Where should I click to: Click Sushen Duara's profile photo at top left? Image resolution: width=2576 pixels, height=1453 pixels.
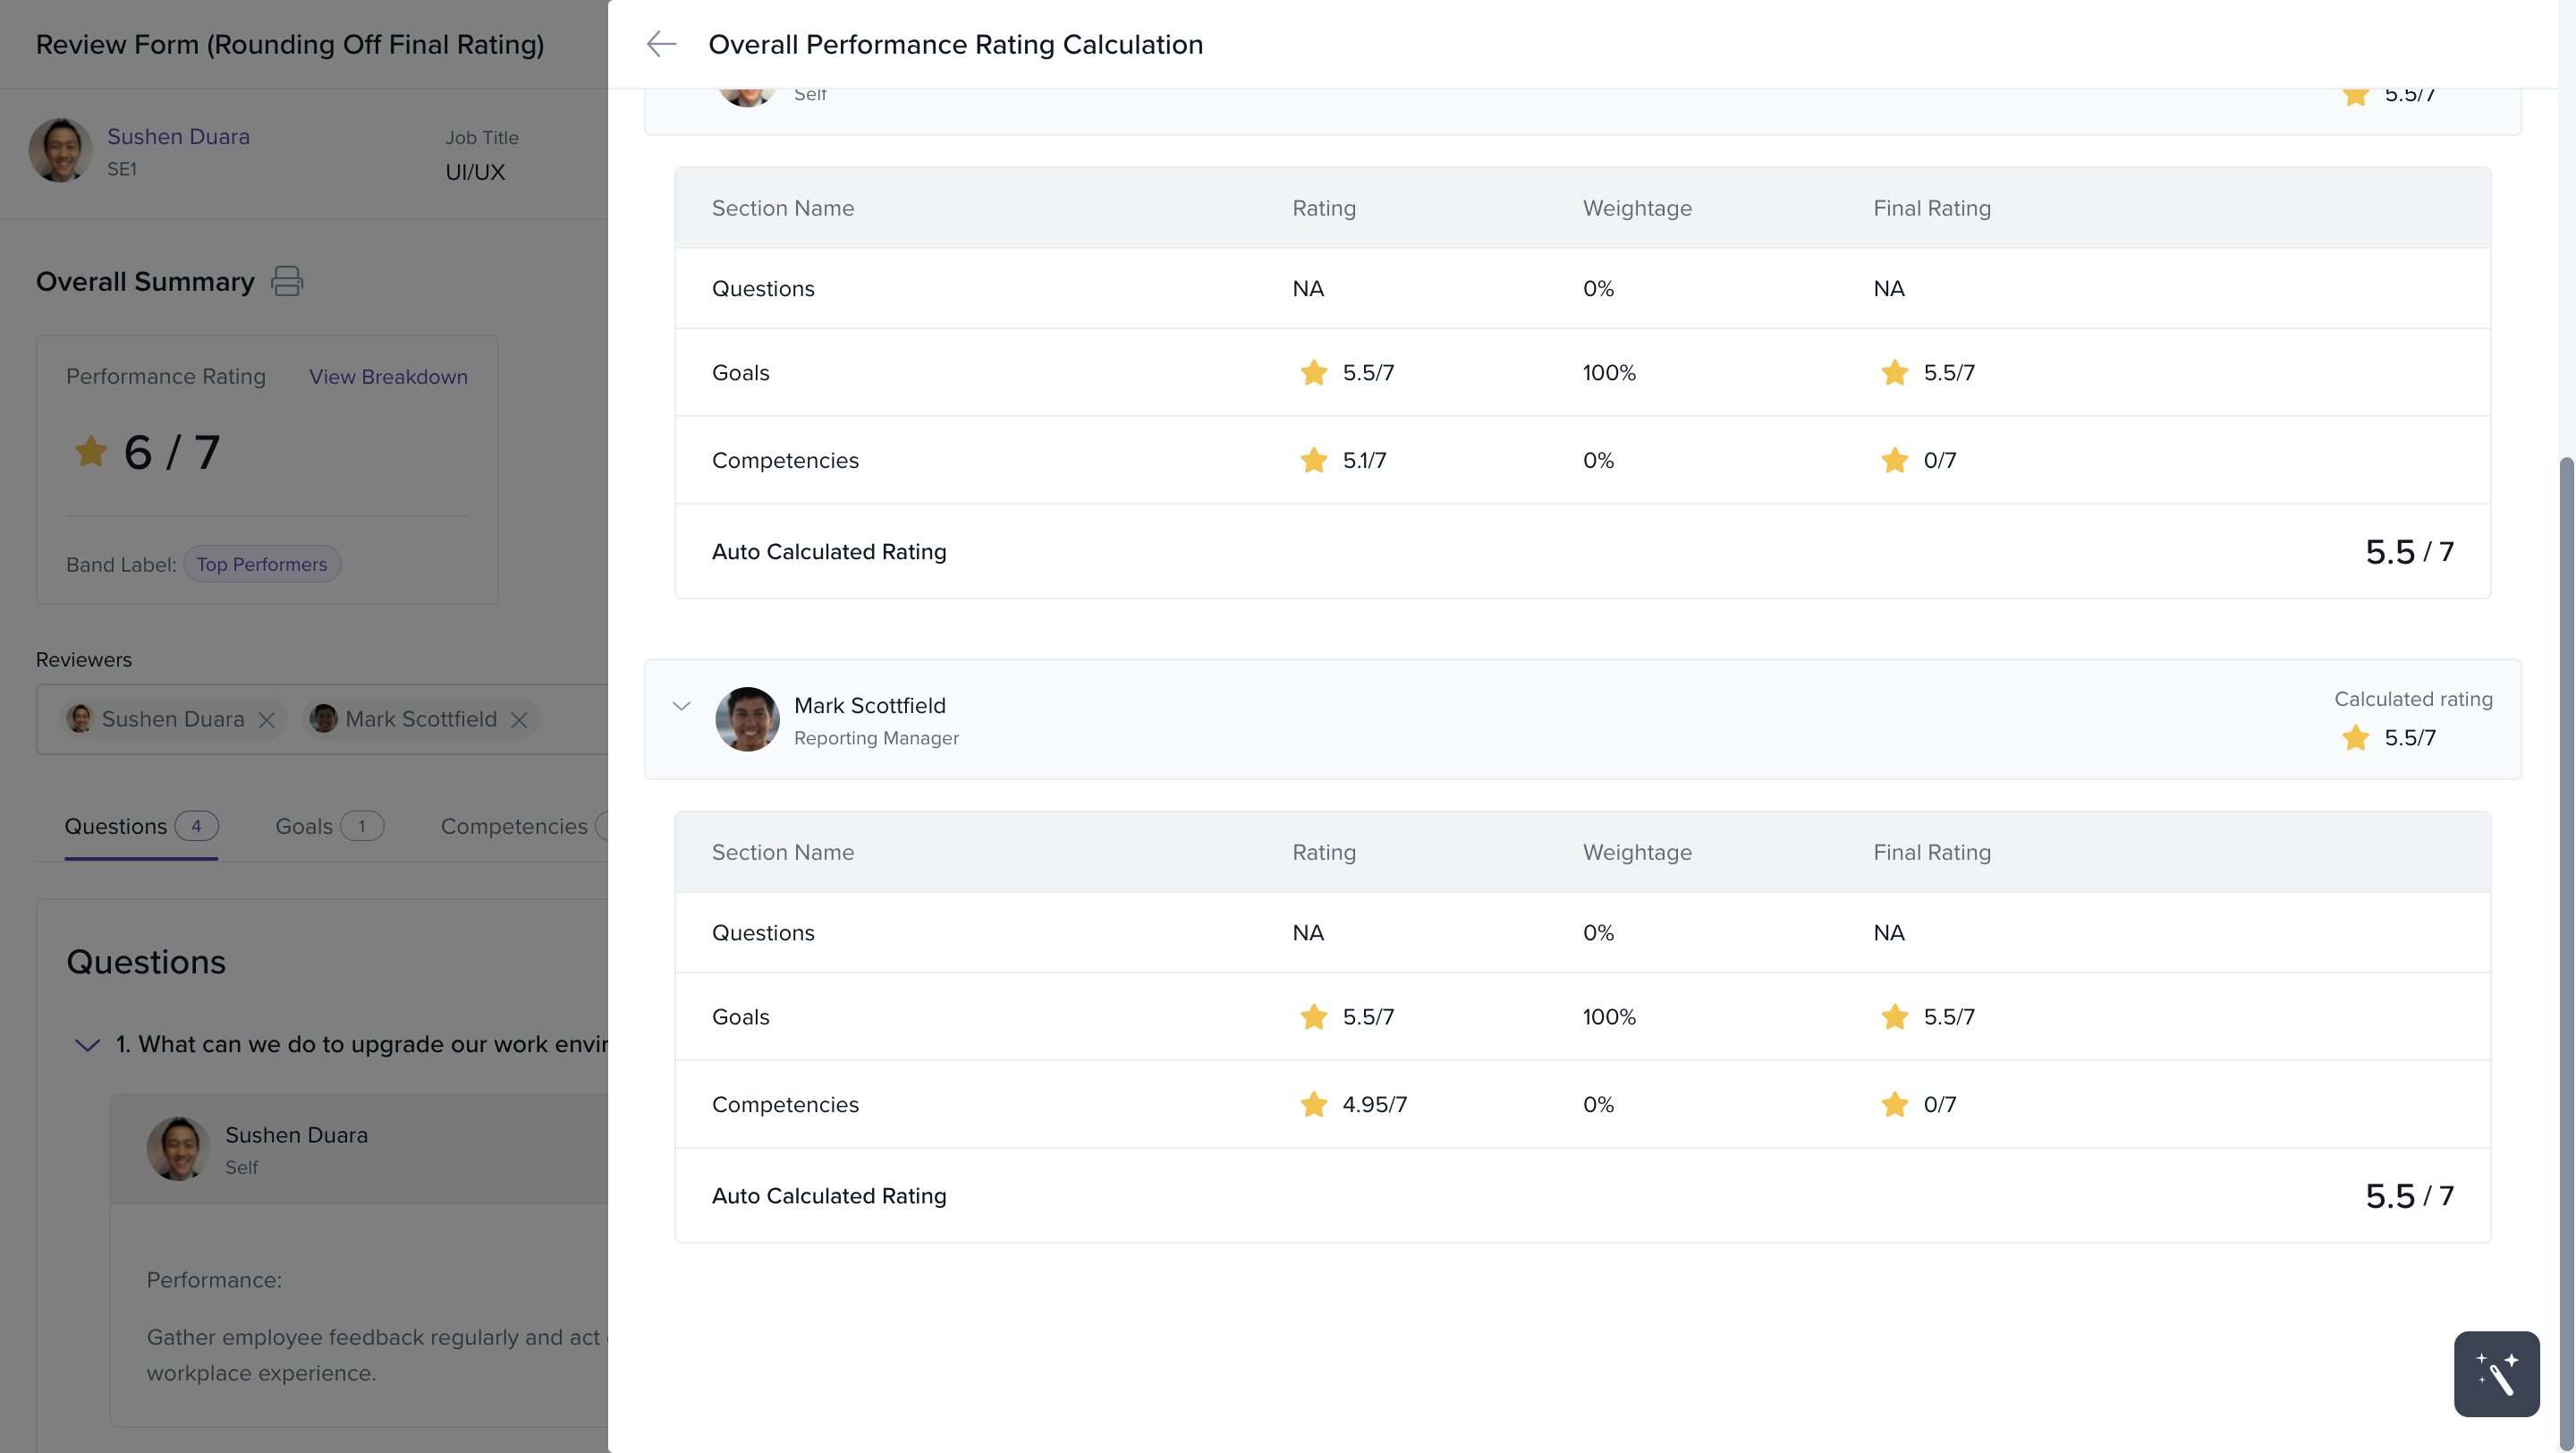[60, 150]
